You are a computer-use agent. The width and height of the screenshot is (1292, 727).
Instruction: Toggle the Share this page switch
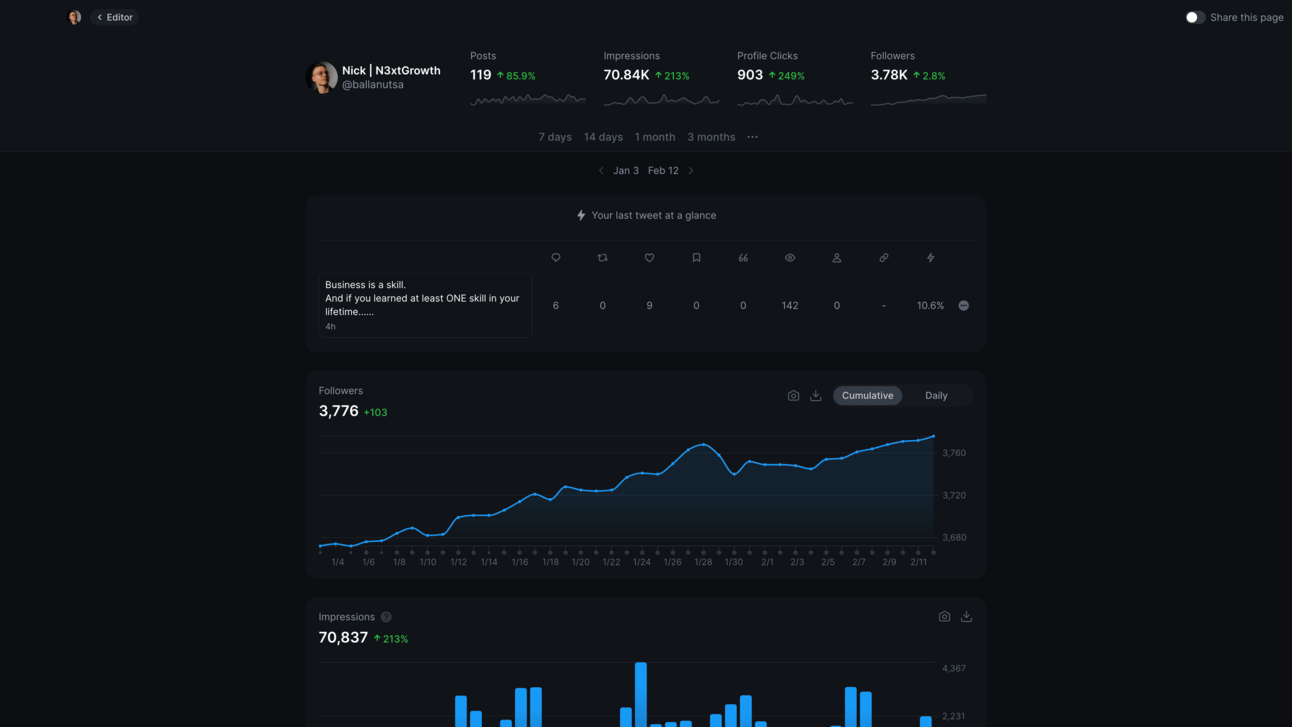click(x=1195, y=17)
